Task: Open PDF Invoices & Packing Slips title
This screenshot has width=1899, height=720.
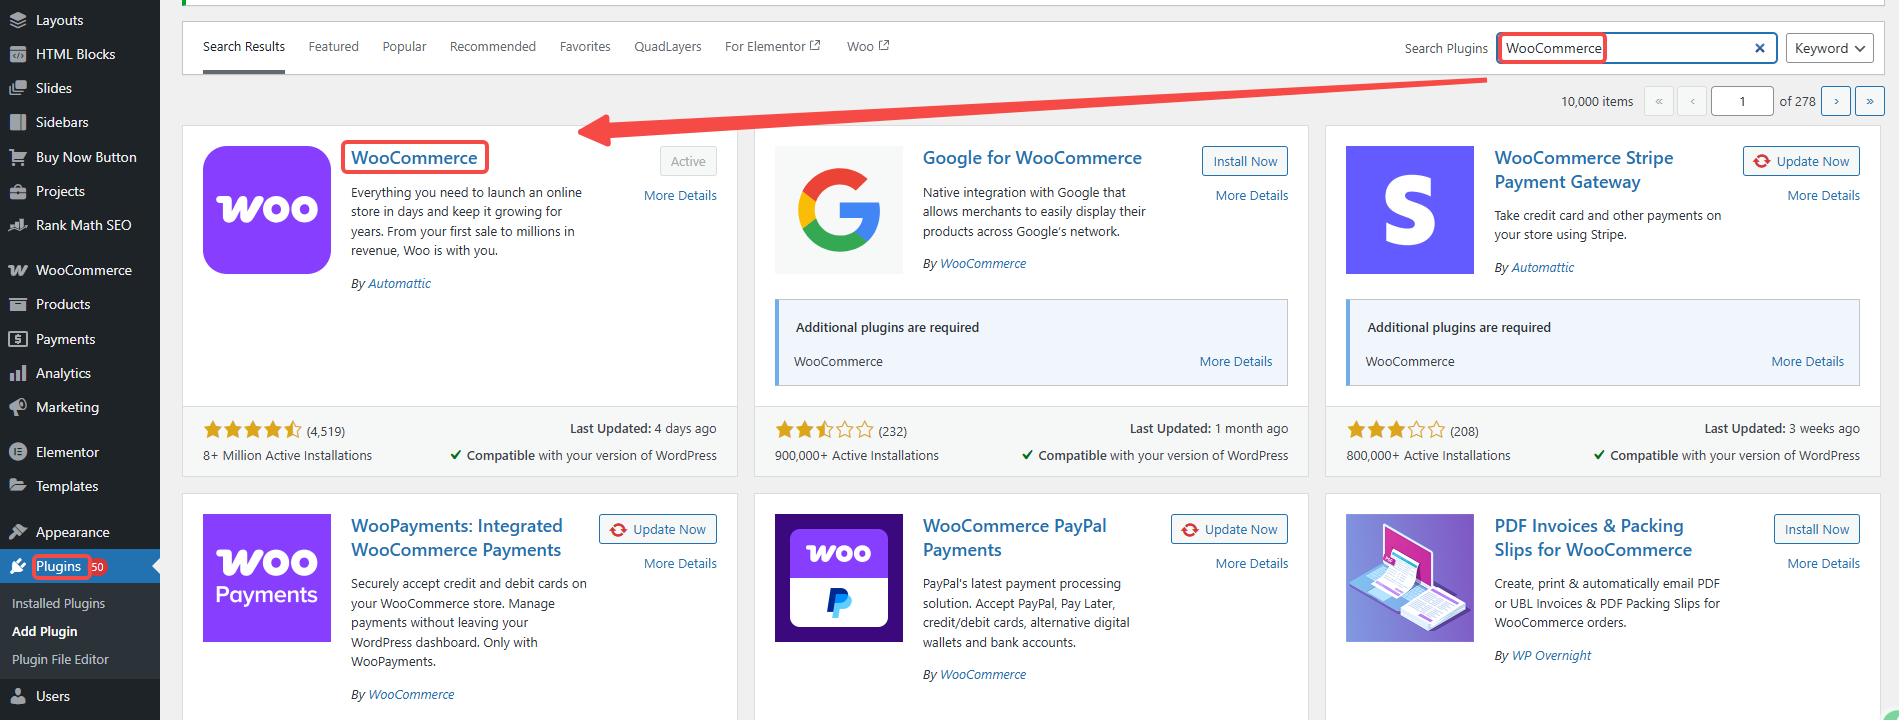Action: tap(1593, 538)
